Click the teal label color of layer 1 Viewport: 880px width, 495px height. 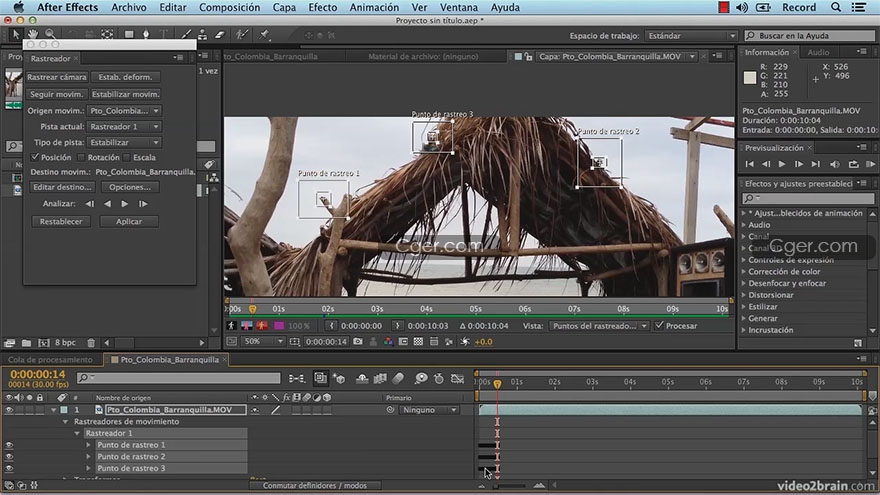click(x=64, y=410)
